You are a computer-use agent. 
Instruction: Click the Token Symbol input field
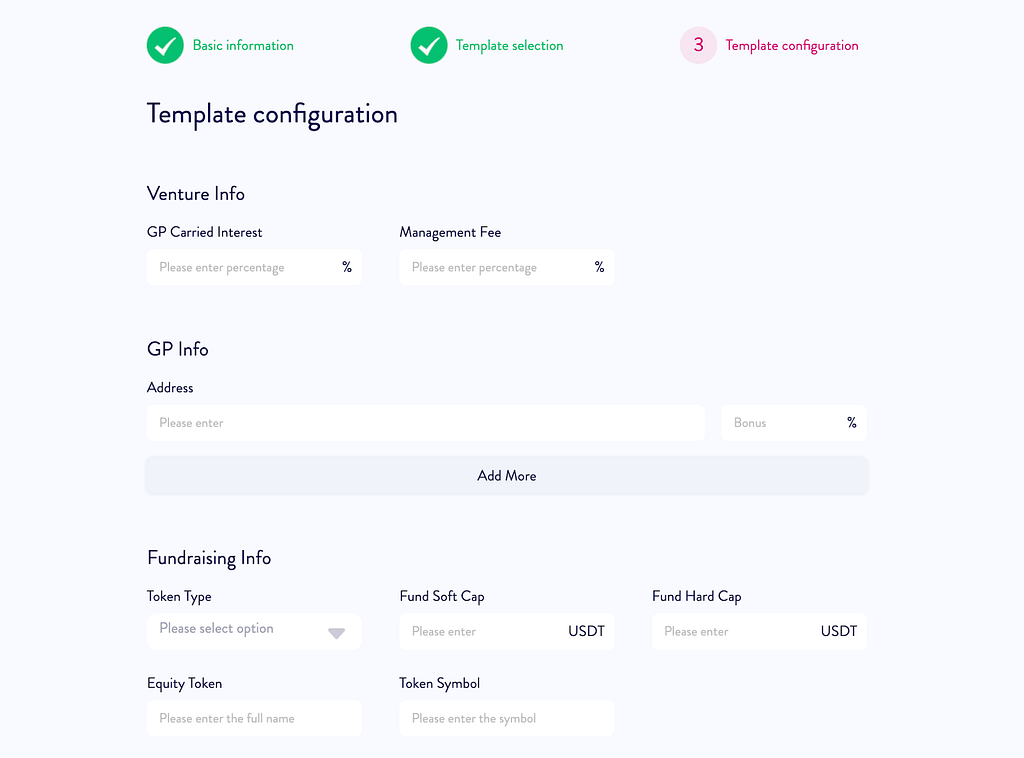pos(507,718)
